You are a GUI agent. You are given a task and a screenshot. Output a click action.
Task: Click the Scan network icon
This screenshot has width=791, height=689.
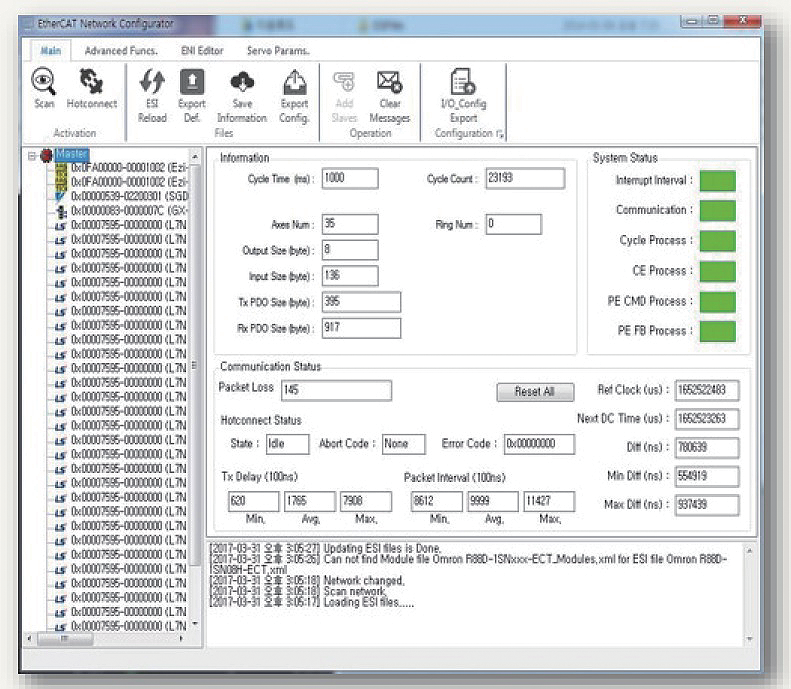(x=43, y=82)
